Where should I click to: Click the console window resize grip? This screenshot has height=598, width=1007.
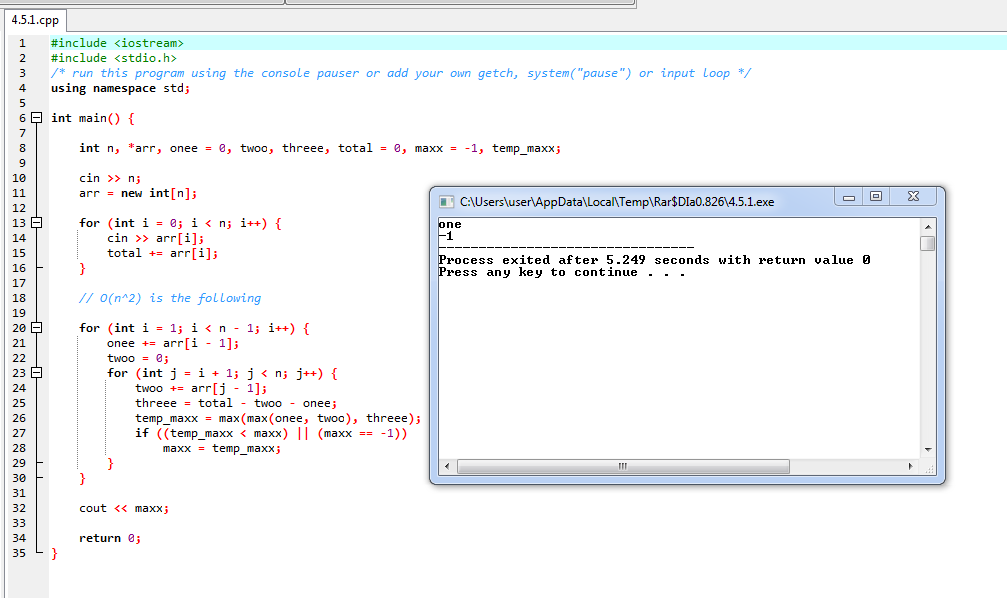point(928,468)
